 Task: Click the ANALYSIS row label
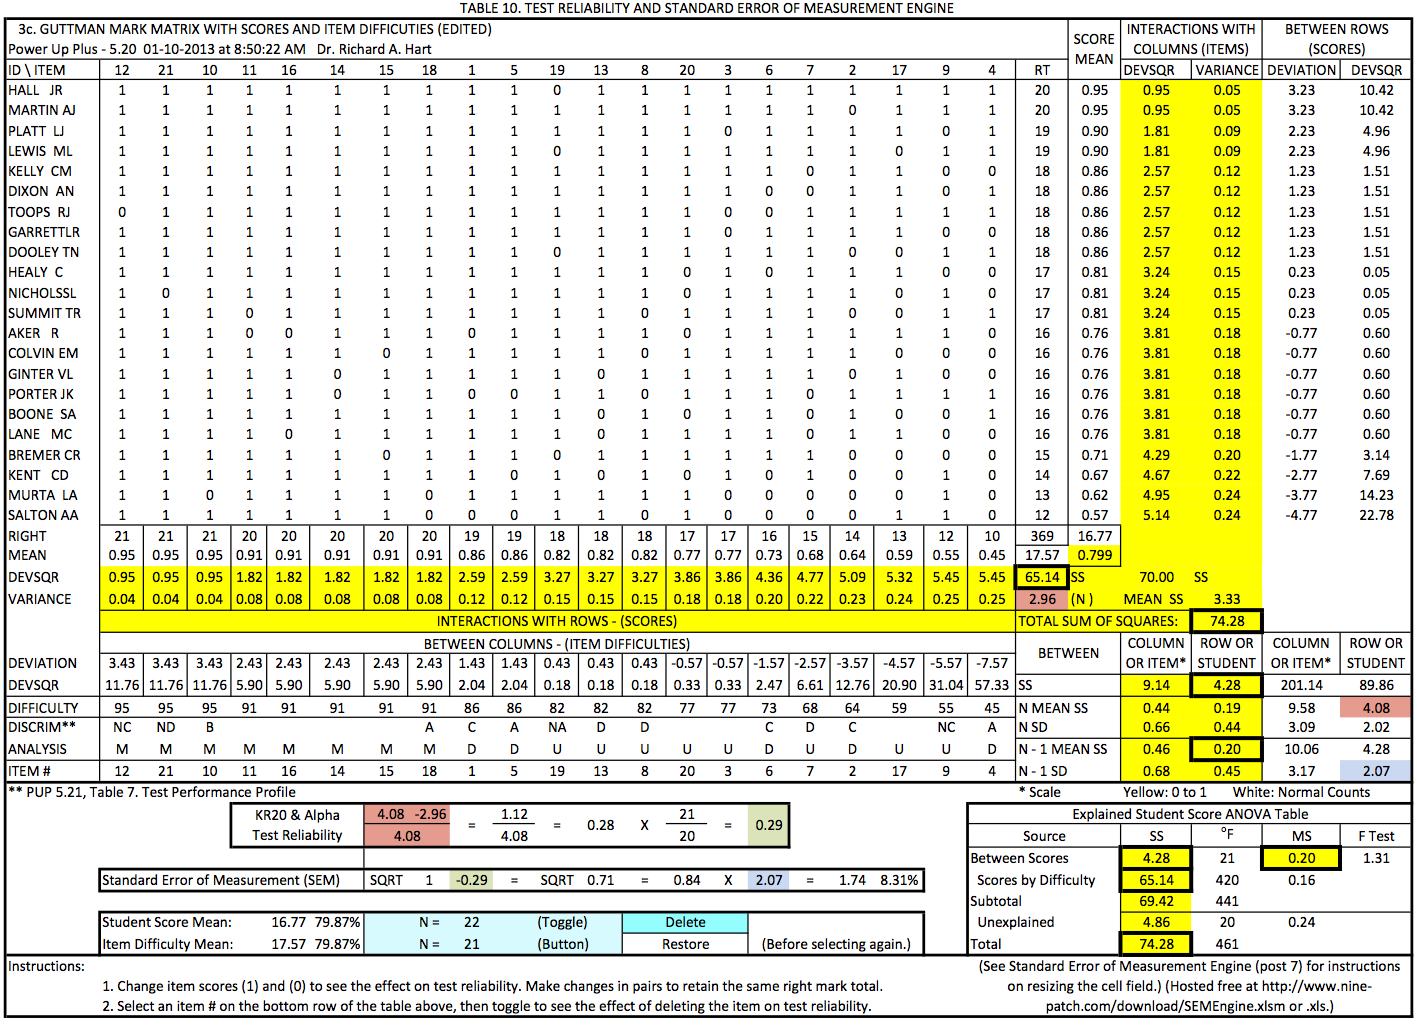click(38, 749)
